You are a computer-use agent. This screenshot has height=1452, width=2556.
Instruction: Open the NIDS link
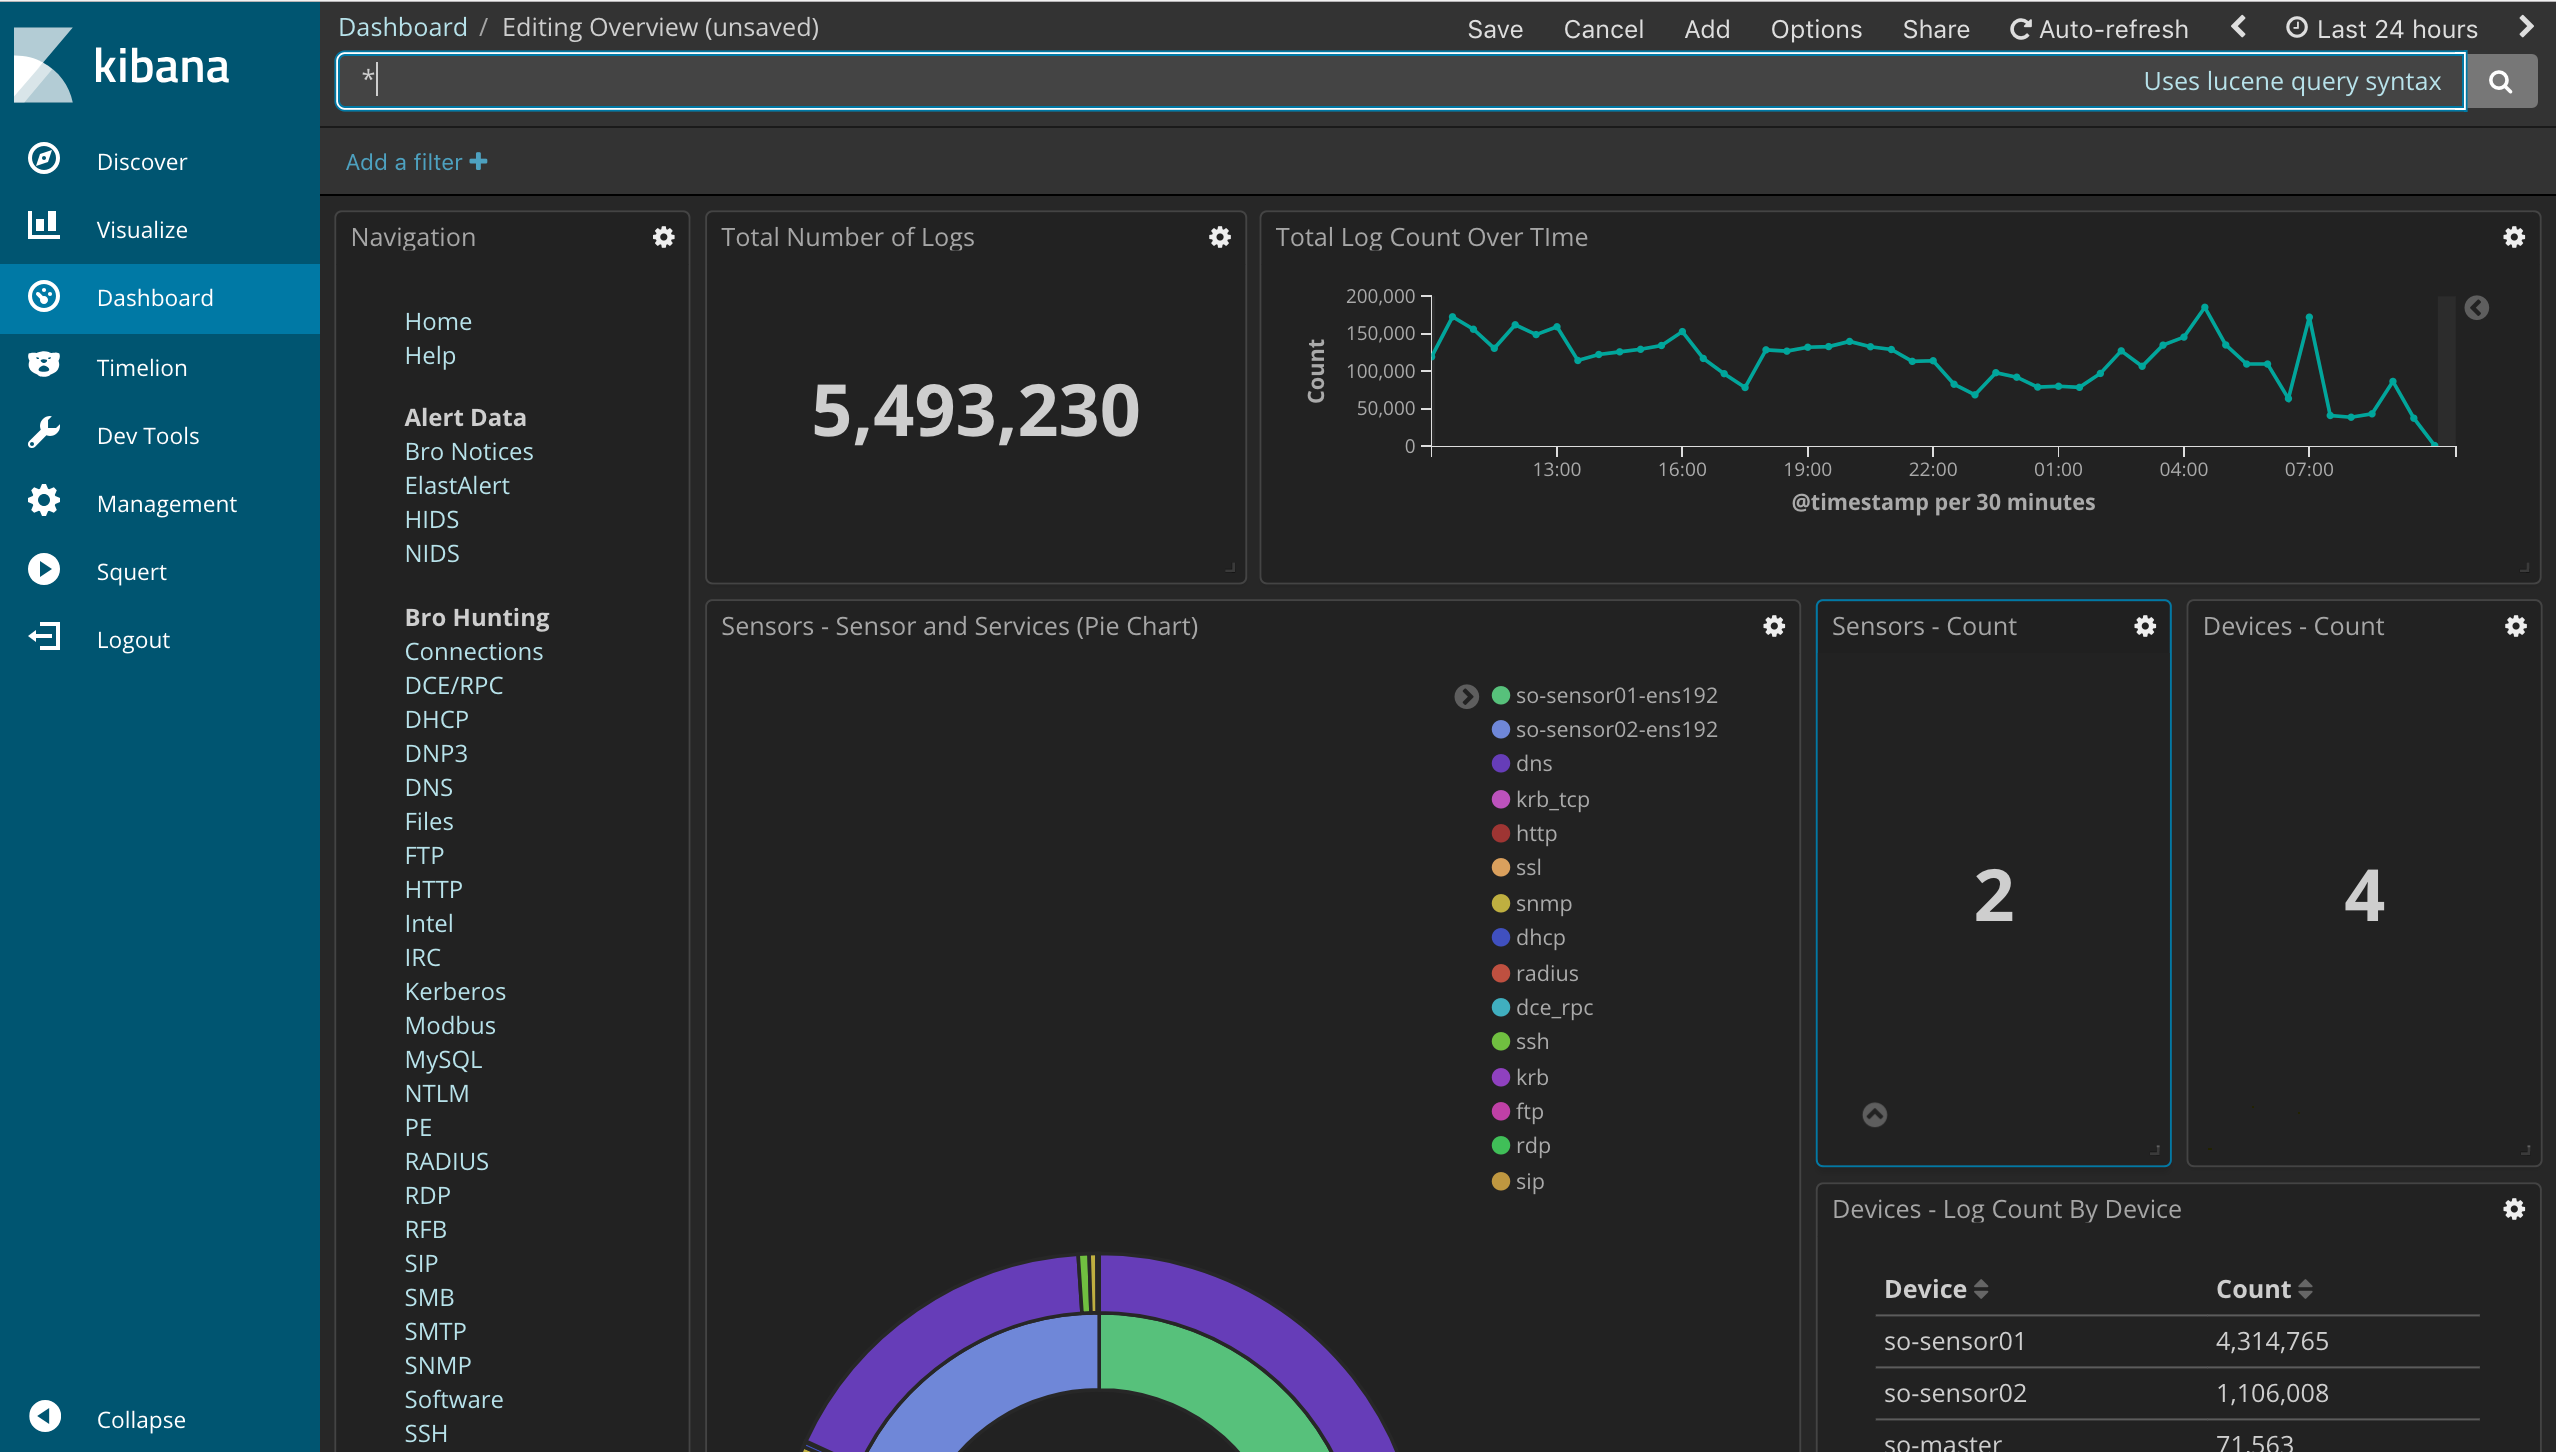point(432,553)
